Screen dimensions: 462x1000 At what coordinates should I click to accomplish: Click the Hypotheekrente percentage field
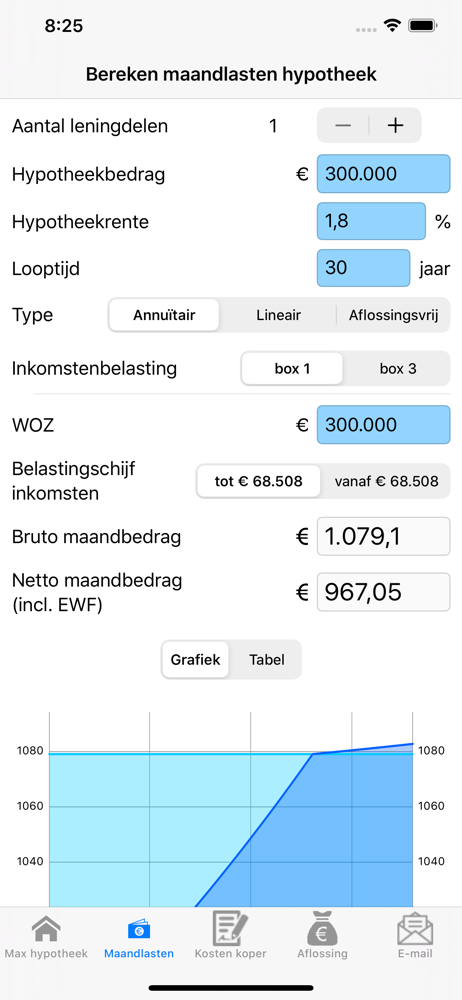[x=371, y=221]
